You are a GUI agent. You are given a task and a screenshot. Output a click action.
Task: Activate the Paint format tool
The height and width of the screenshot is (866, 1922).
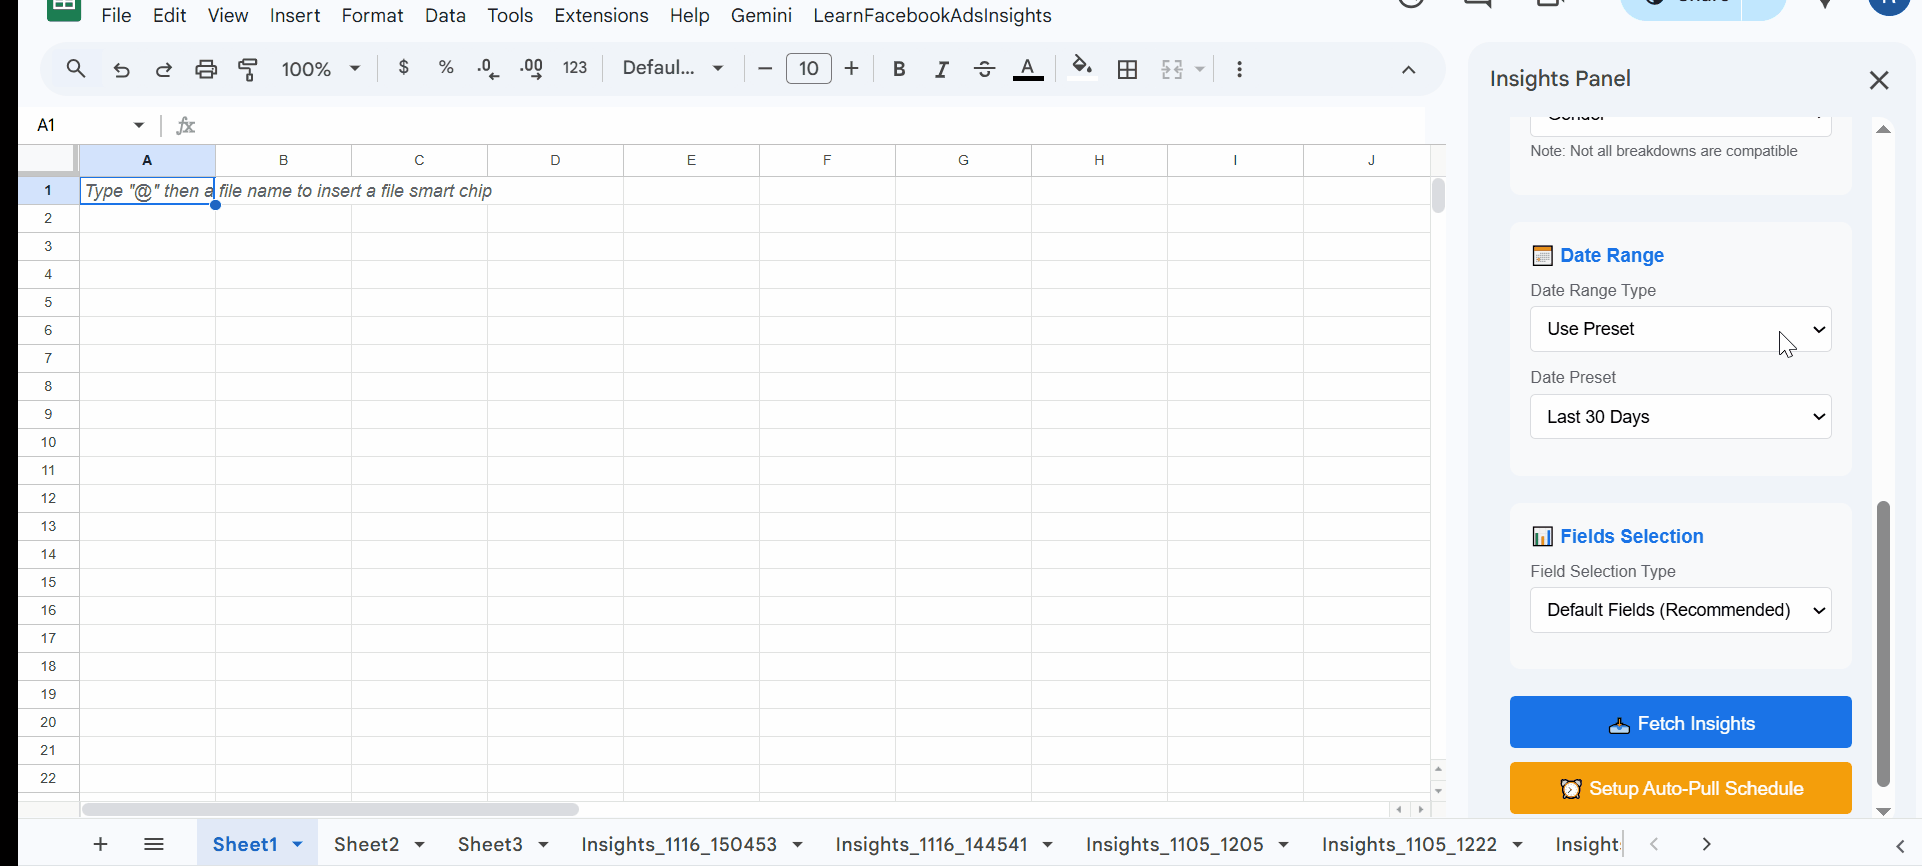coord(248,69)
